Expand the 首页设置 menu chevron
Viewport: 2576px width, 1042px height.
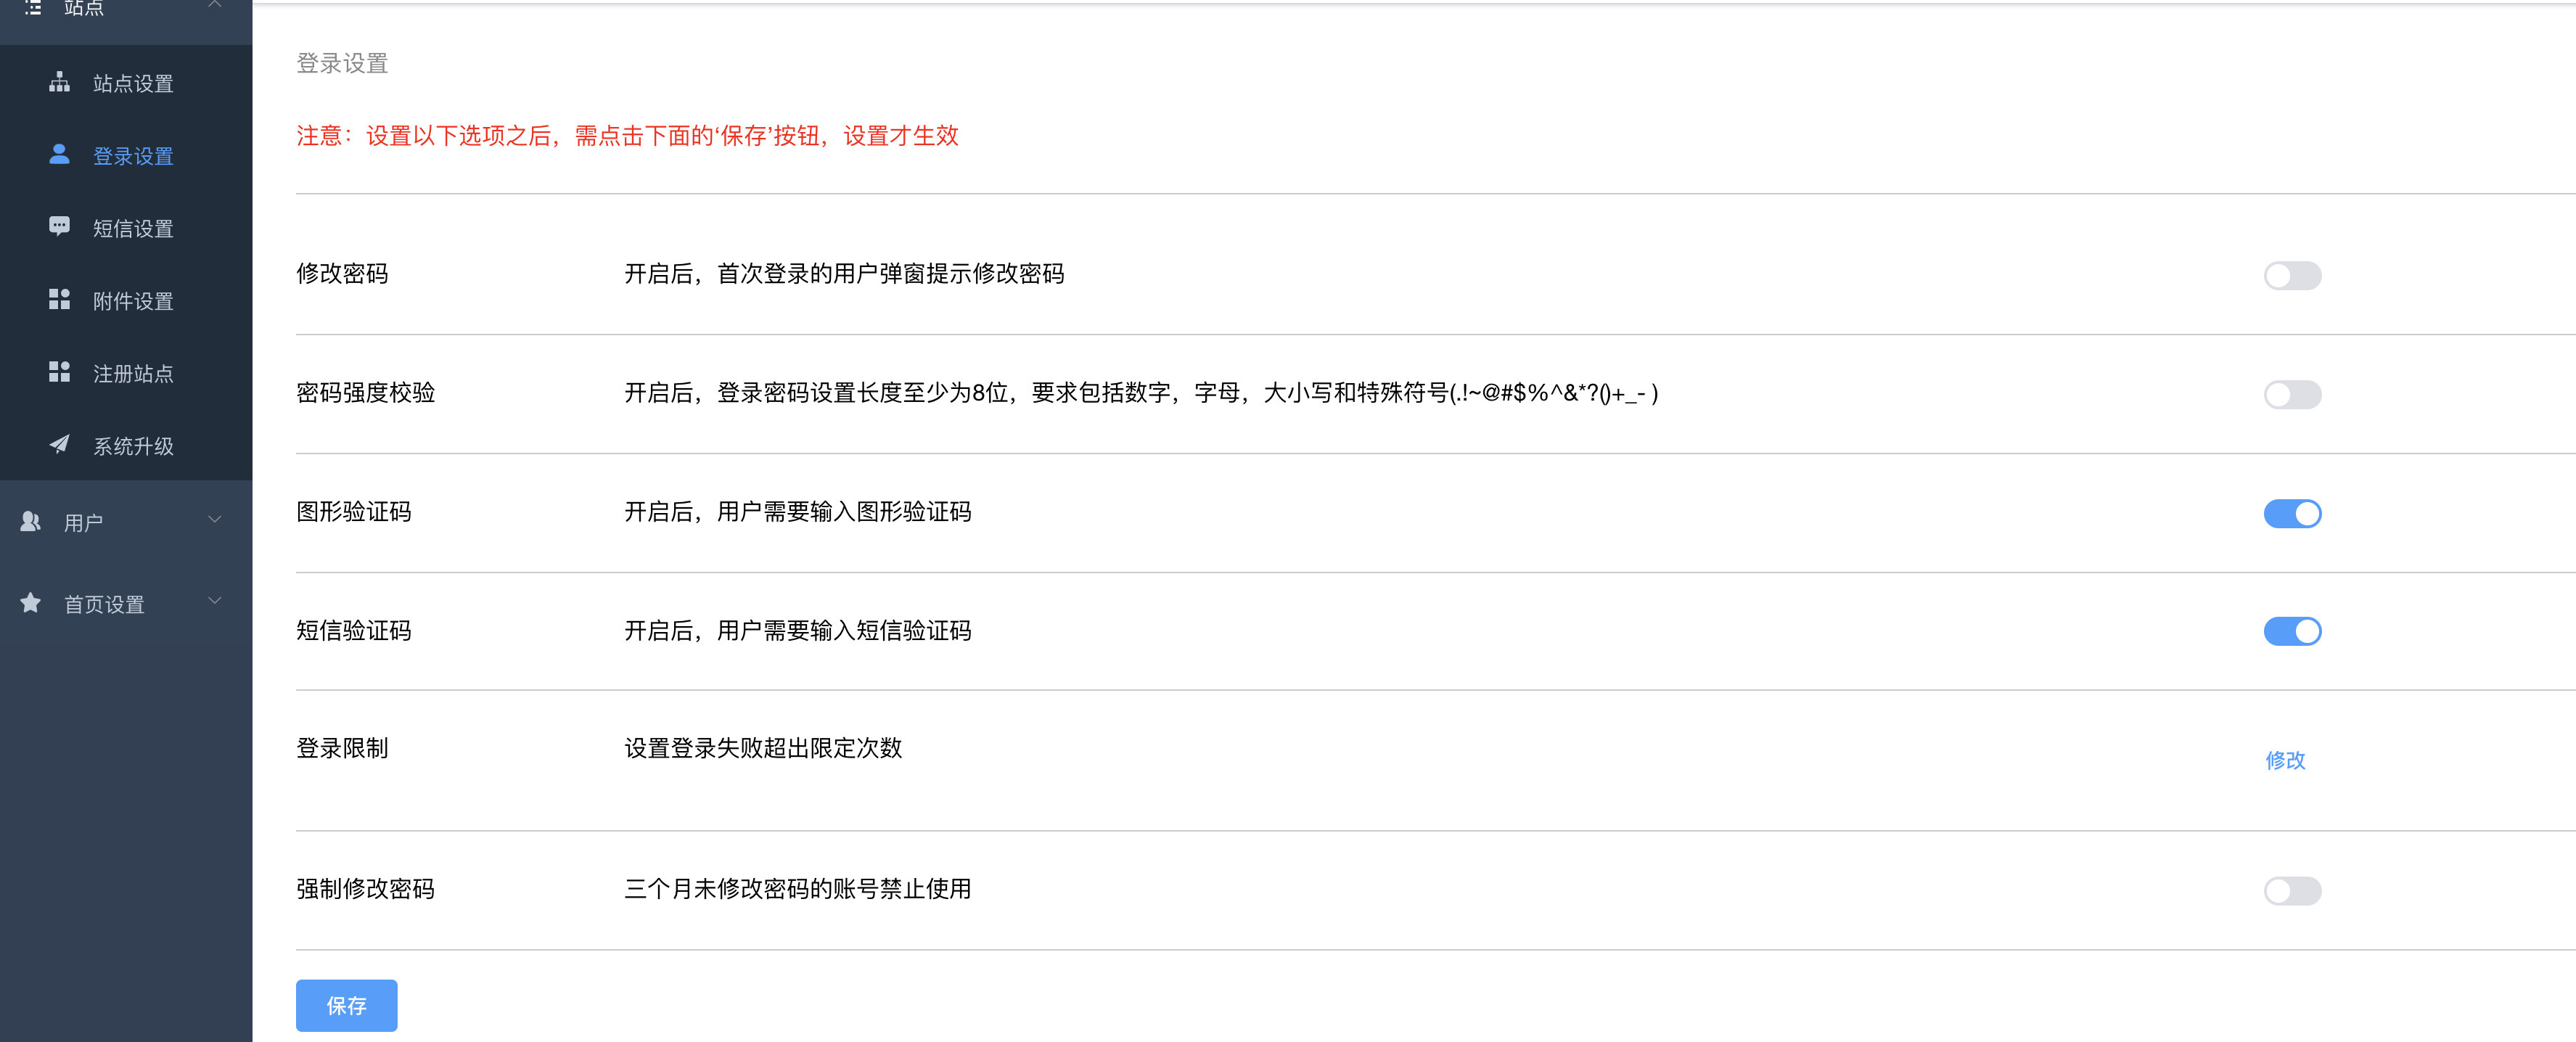pyautogui.click(x=214, y=601)
